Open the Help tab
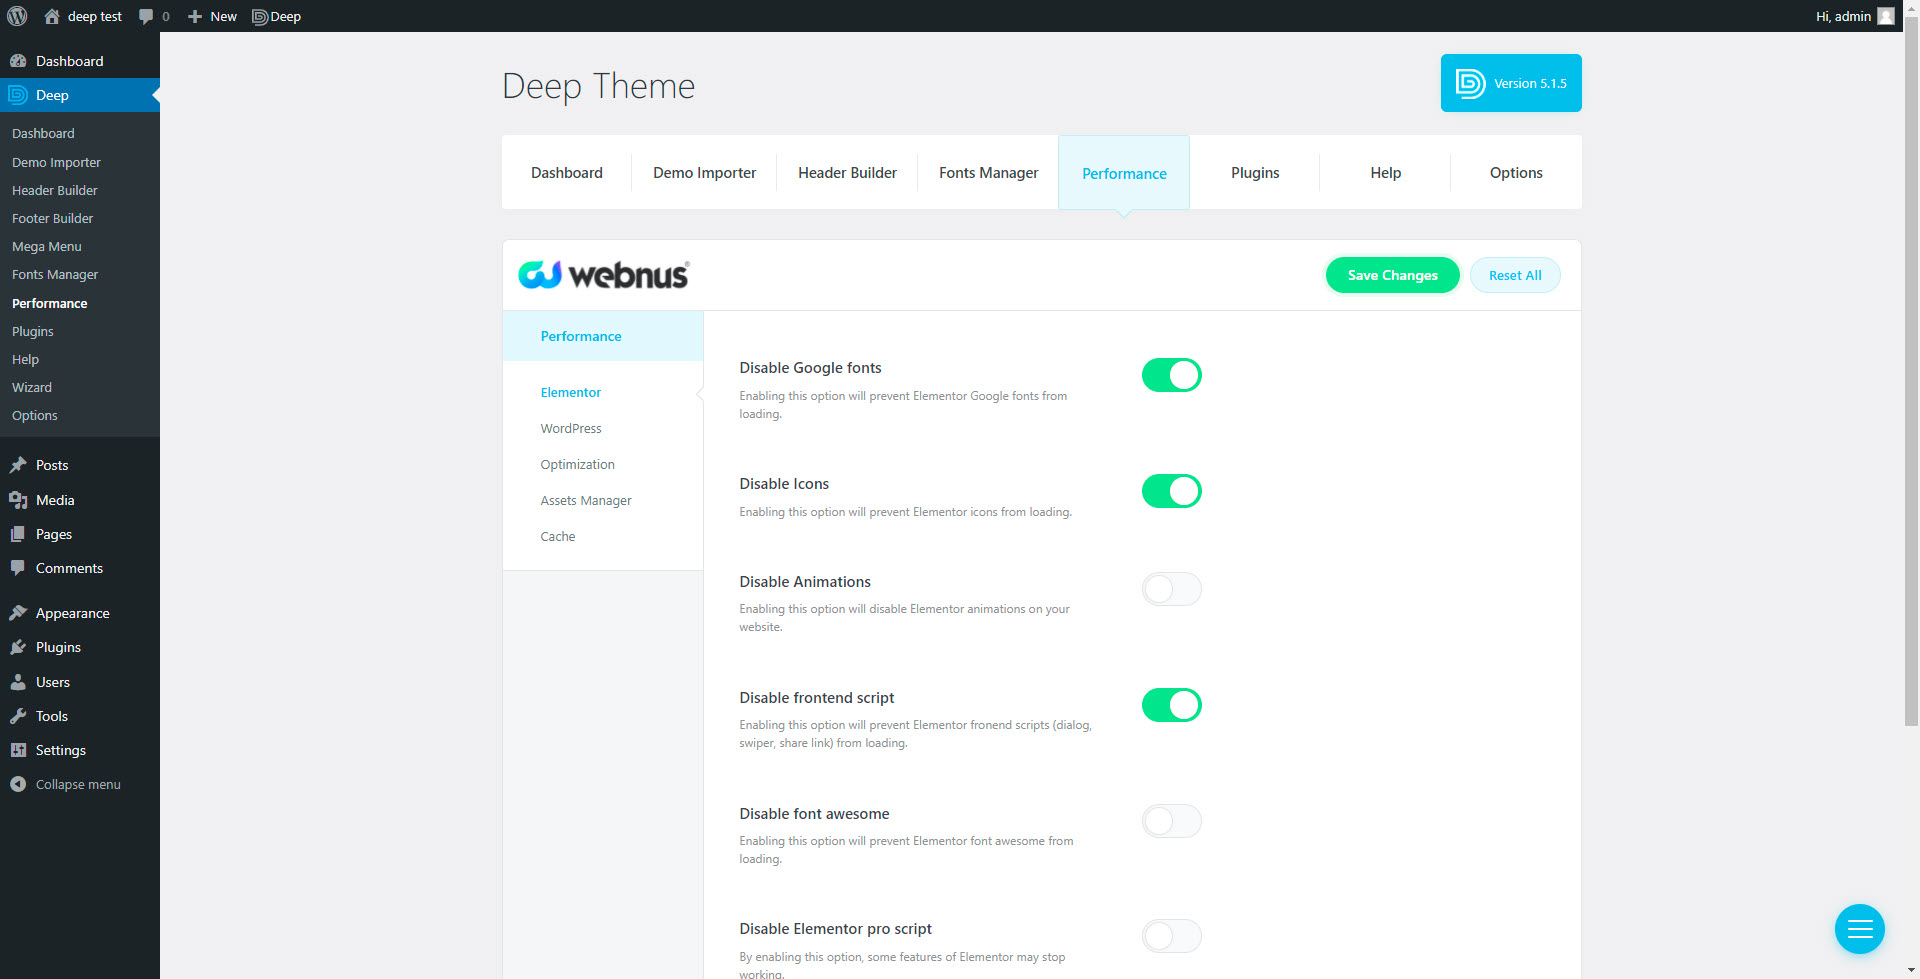Image resolution: width=1920 pixels, height=979 pixels. click(x=1386, y=172)
